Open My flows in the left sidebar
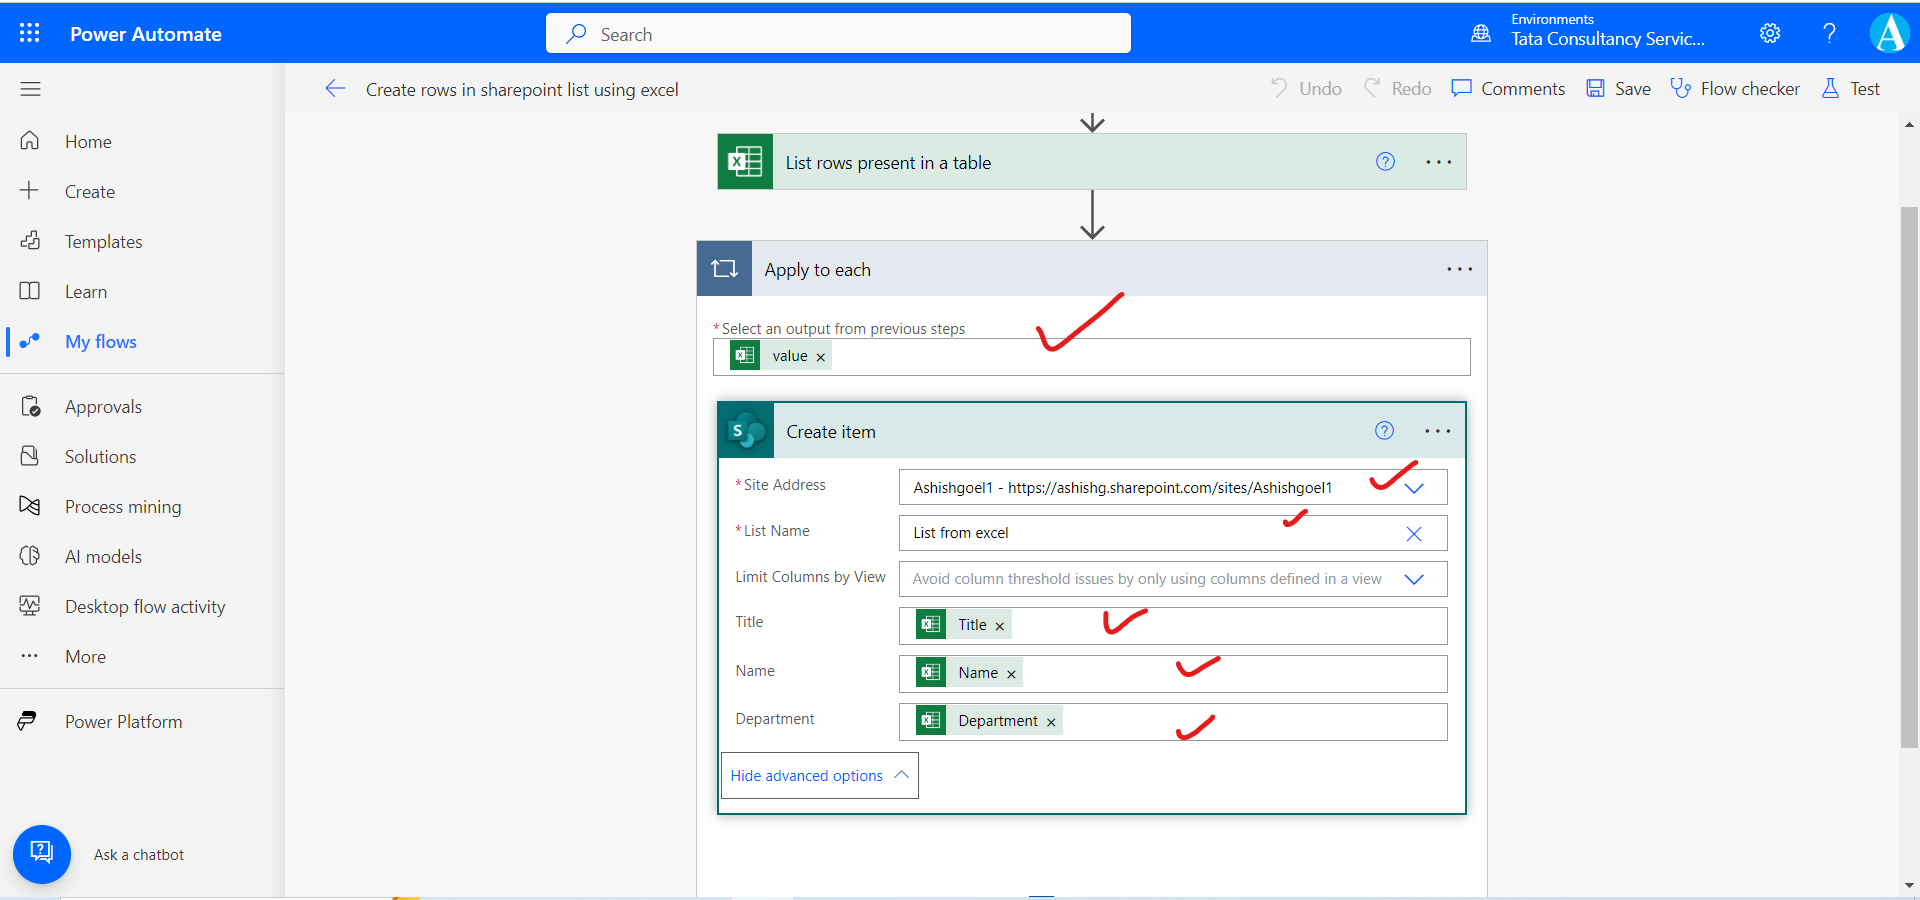This screenshot has width=1920, height=900. pos(100,341)
